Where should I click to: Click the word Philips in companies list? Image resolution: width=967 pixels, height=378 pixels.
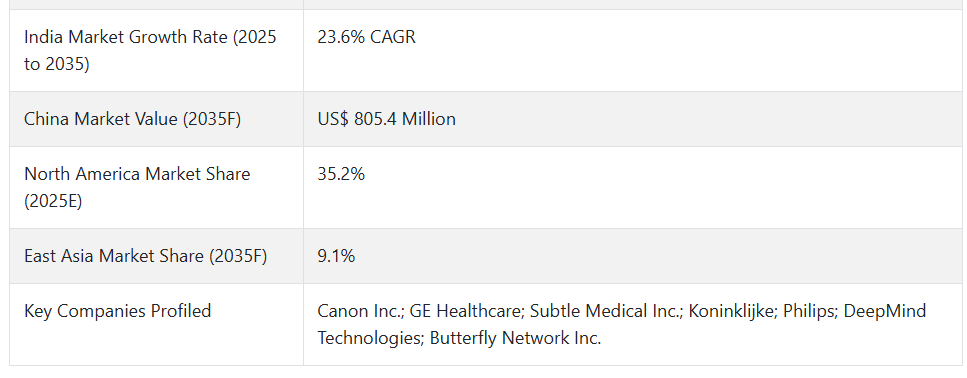tap(809, 311)
